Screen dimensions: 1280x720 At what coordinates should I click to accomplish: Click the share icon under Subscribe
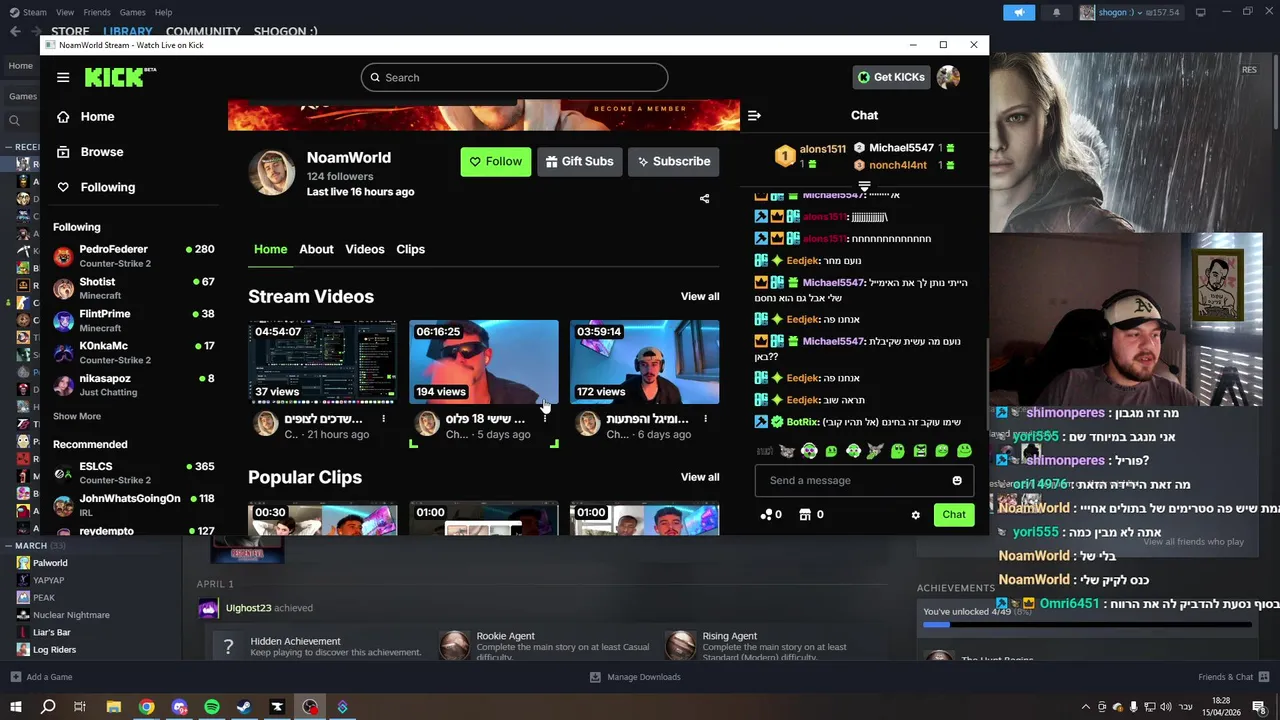point(704,198)
